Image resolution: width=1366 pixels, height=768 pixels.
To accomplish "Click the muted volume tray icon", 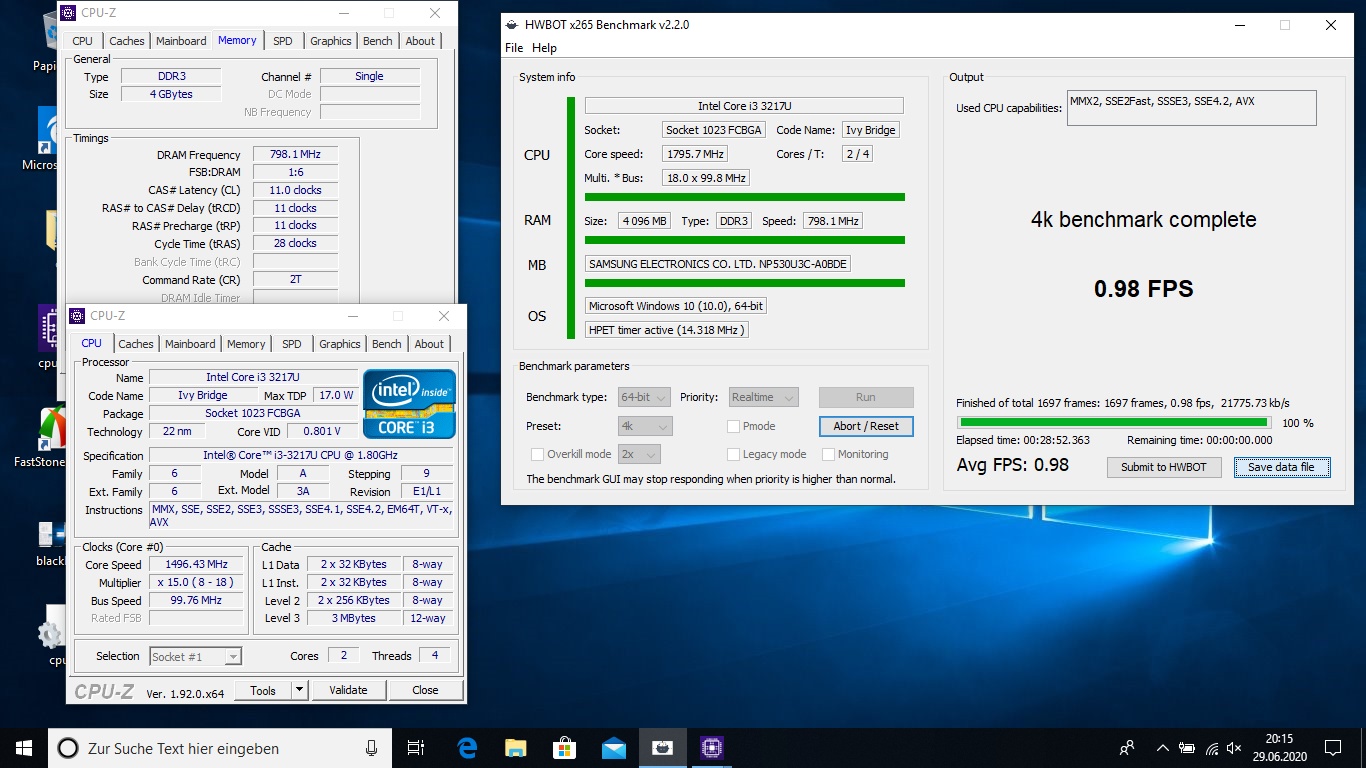I will (1235, 748).
